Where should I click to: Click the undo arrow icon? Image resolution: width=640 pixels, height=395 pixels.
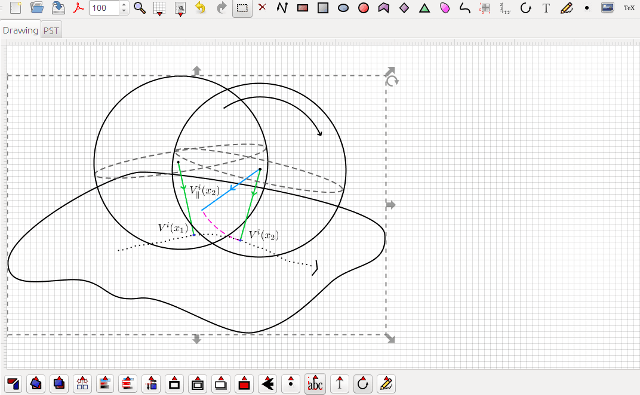pos(200,8)
